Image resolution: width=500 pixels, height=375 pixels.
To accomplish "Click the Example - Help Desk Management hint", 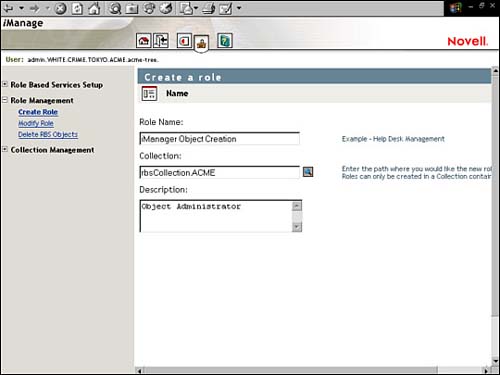I will coord(393,139).
